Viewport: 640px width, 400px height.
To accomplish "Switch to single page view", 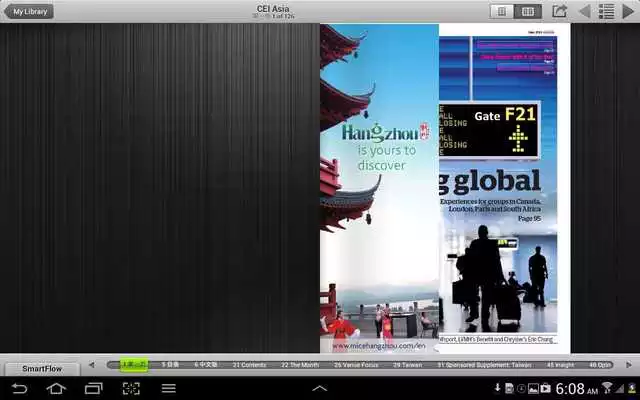I will coord(501,11).
